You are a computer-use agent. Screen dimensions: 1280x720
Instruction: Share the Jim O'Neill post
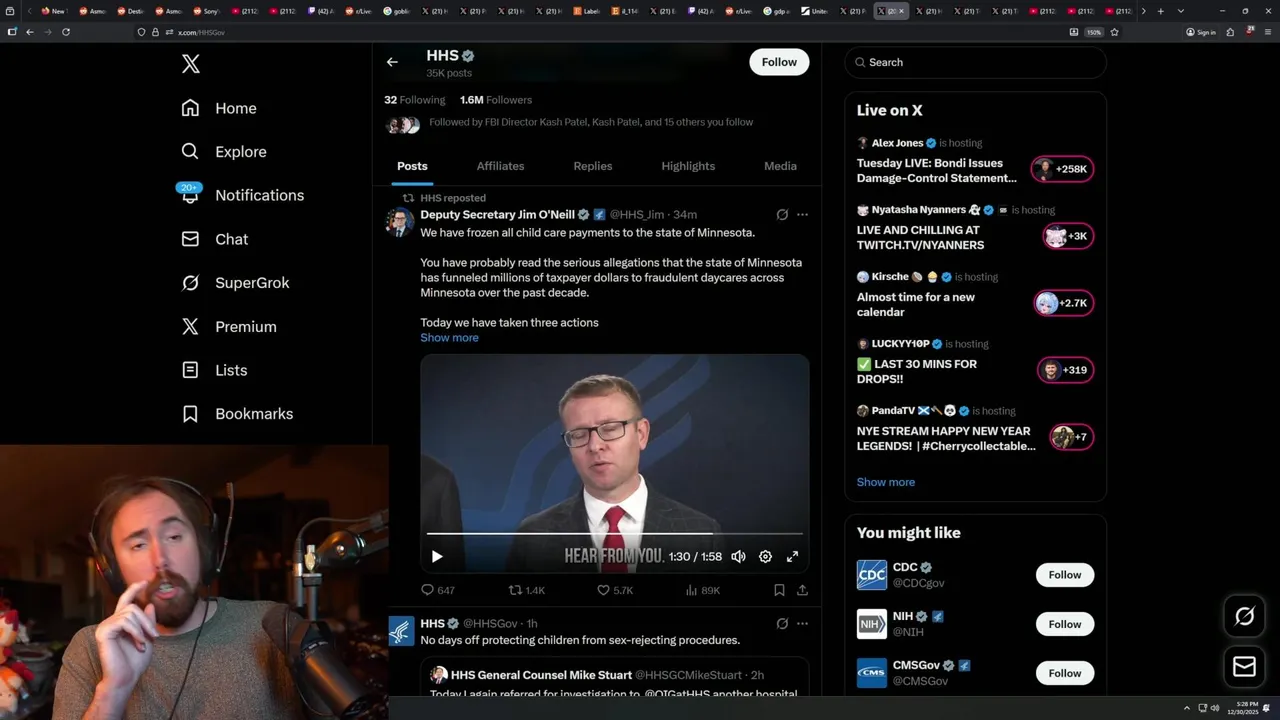(x=802, y=591)
